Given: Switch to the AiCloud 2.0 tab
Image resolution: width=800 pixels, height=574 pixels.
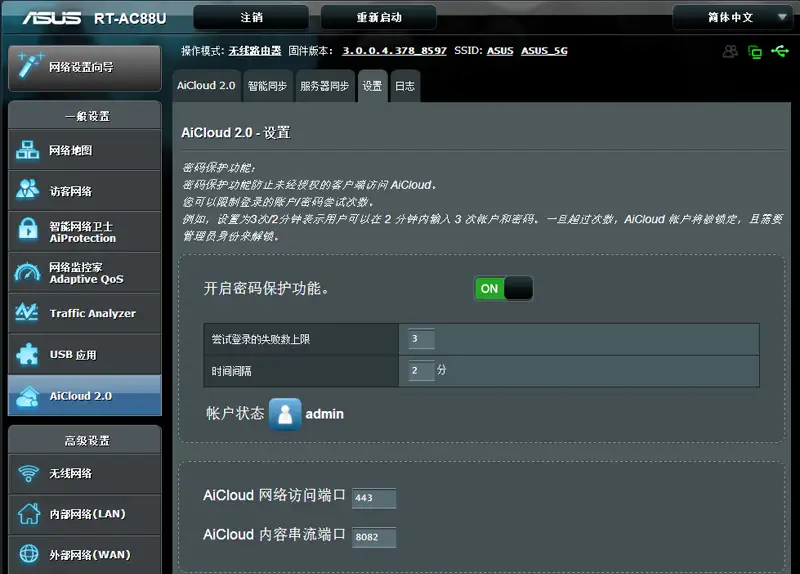Looking at the screenshot, I should [206, 86].
